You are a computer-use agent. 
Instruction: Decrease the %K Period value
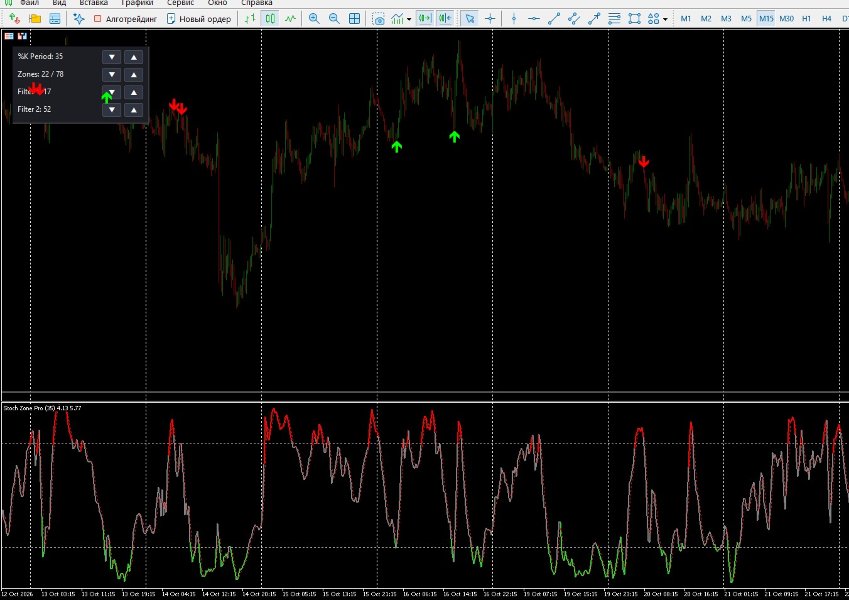tap(112, 57)
